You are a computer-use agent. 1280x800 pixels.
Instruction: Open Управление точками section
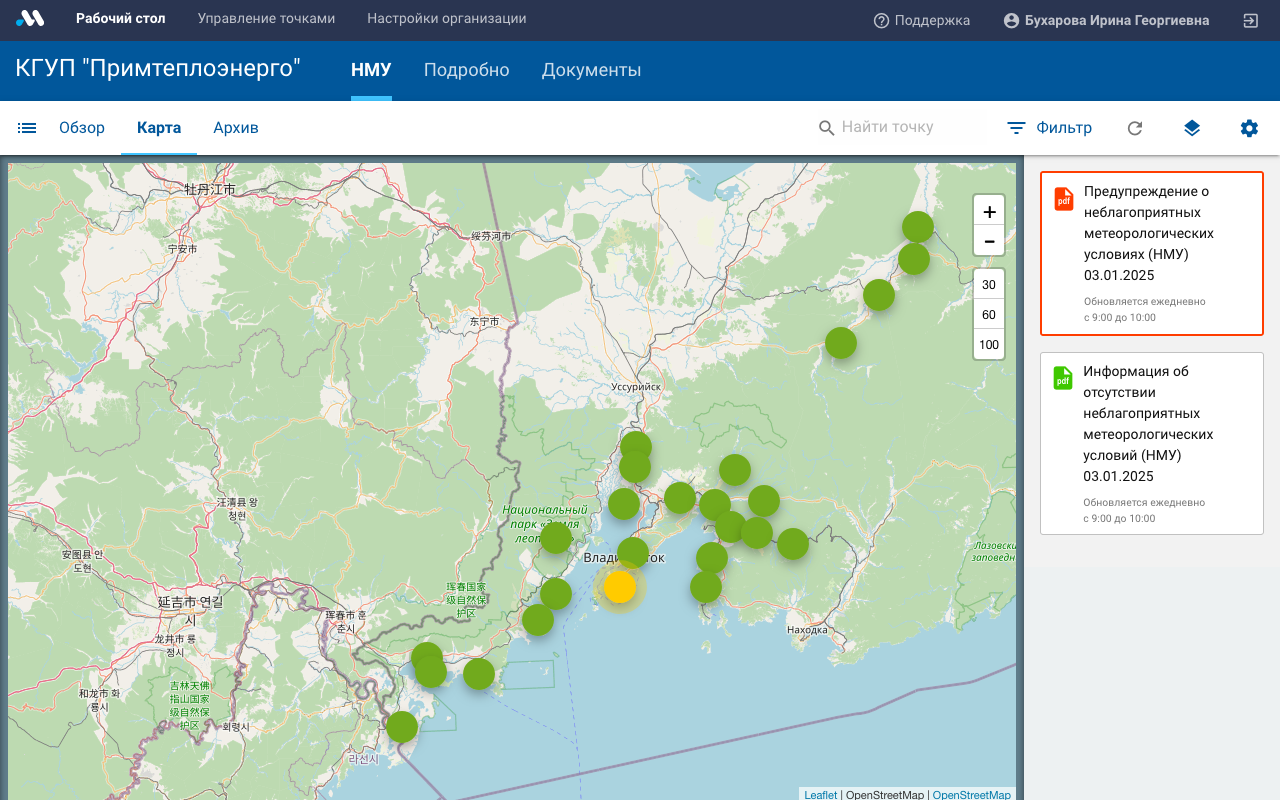(x=266, y=19)
